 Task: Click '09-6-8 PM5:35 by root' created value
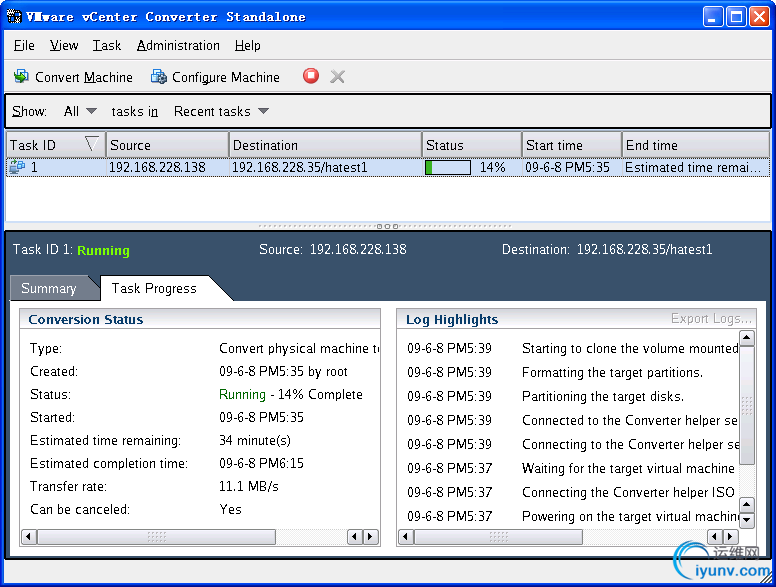pyautogui.click(x=283, y=372)
